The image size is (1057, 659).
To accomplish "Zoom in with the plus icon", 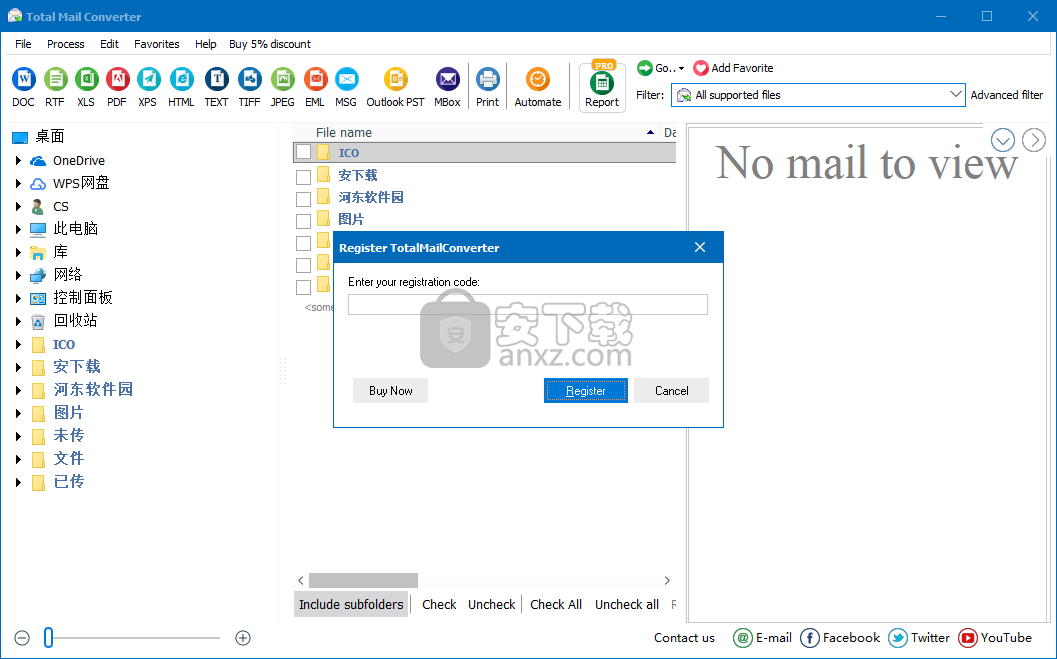I will [243, 638].
